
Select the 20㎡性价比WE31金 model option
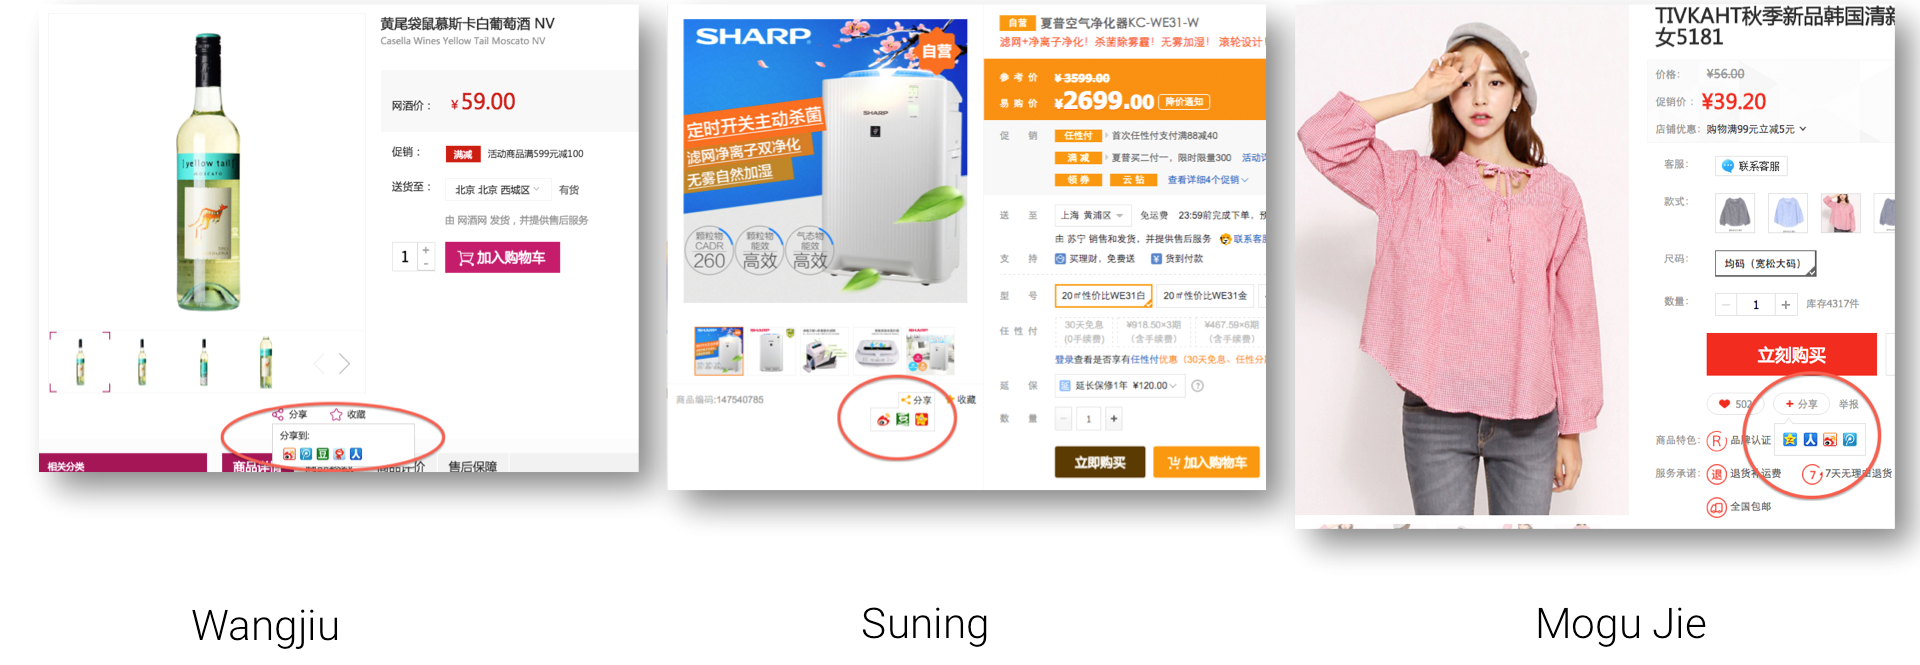(x=1205, y=296)
